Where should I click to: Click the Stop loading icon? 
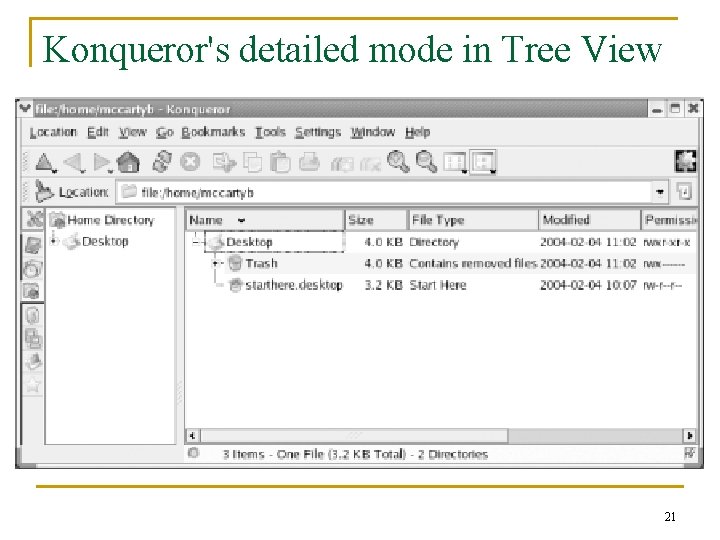click(x=190, y=162)
